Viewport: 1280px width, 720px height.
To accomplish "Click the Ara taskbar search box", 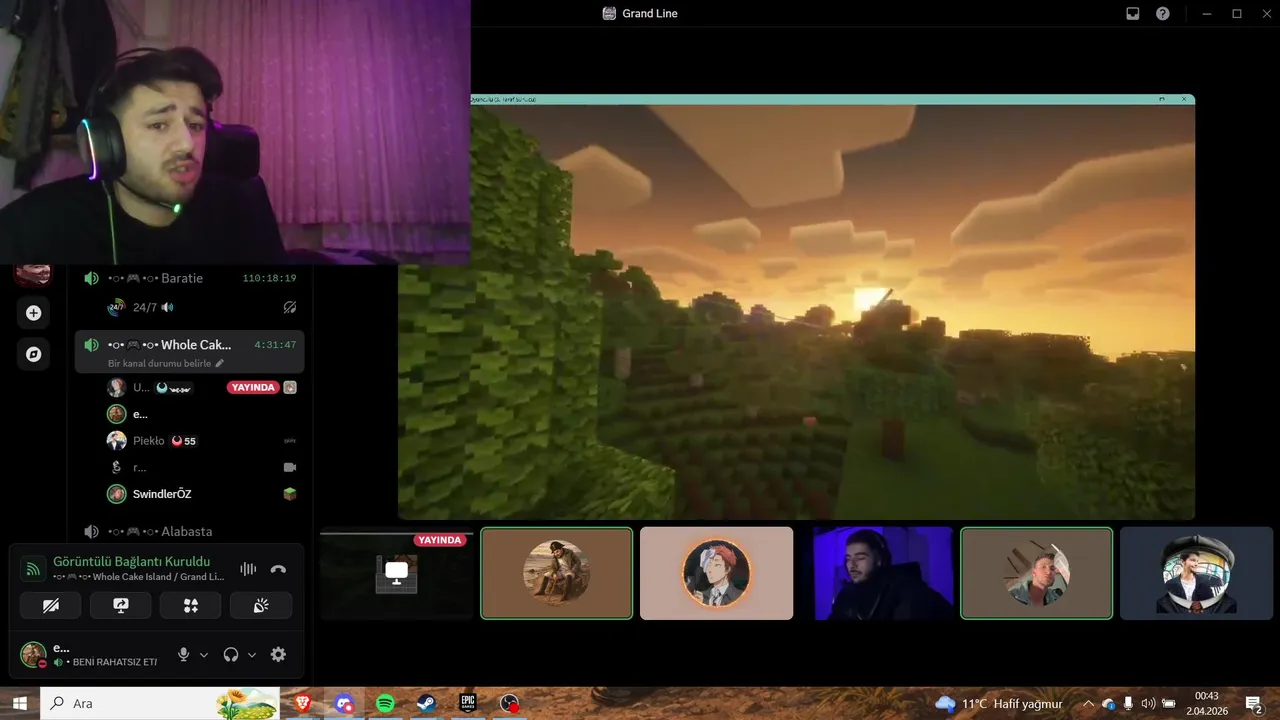I will click(160, 703).
